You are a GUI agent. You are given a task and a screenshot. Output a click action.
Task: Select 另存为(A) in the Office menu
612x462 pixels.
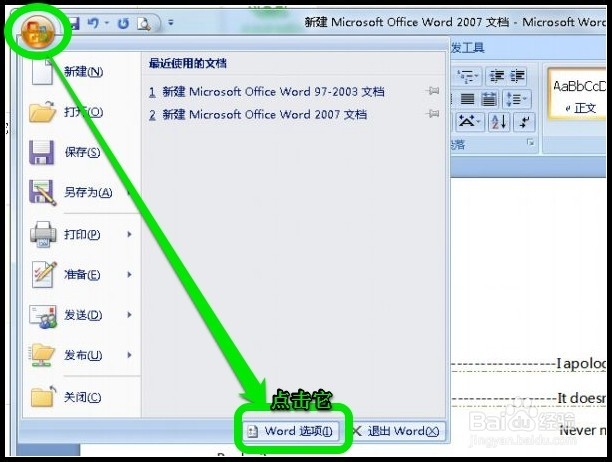point(81,192)
